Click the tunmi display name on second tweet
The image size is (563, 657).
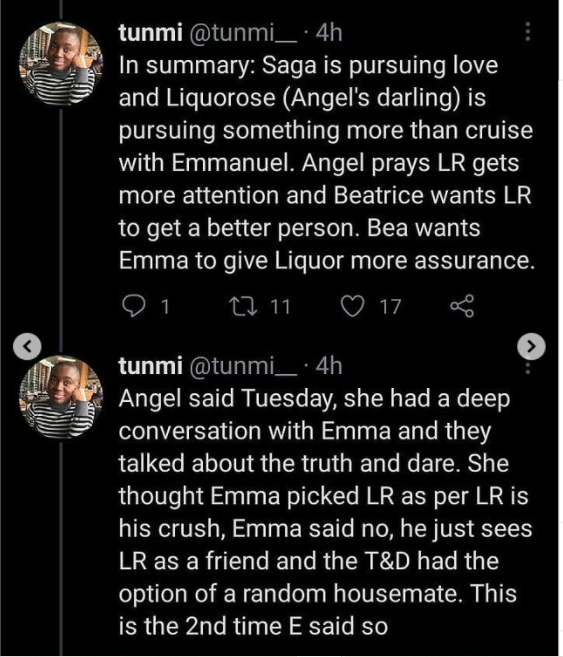(x=150, y=366)
